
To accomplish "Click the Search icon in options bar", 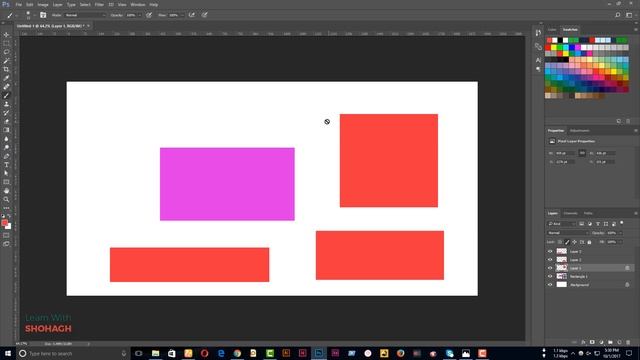I will (618, 15).
